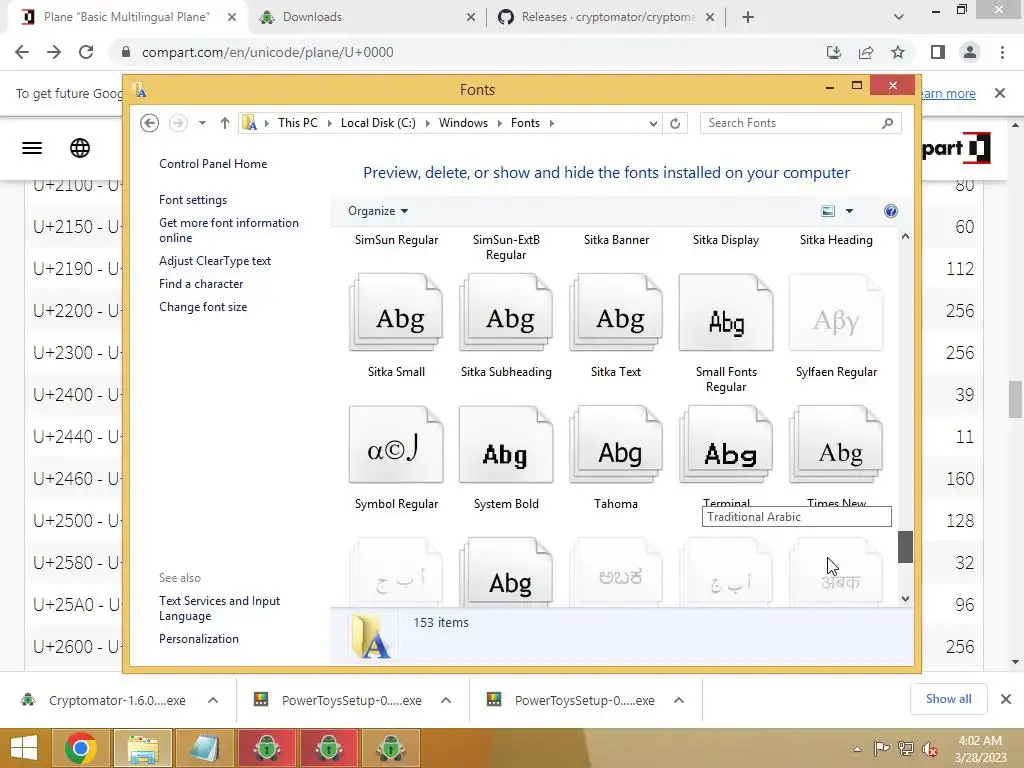Open the compart site hamburger menu
The height and width of the screenshot is (768, 1024).
[32, 148]
